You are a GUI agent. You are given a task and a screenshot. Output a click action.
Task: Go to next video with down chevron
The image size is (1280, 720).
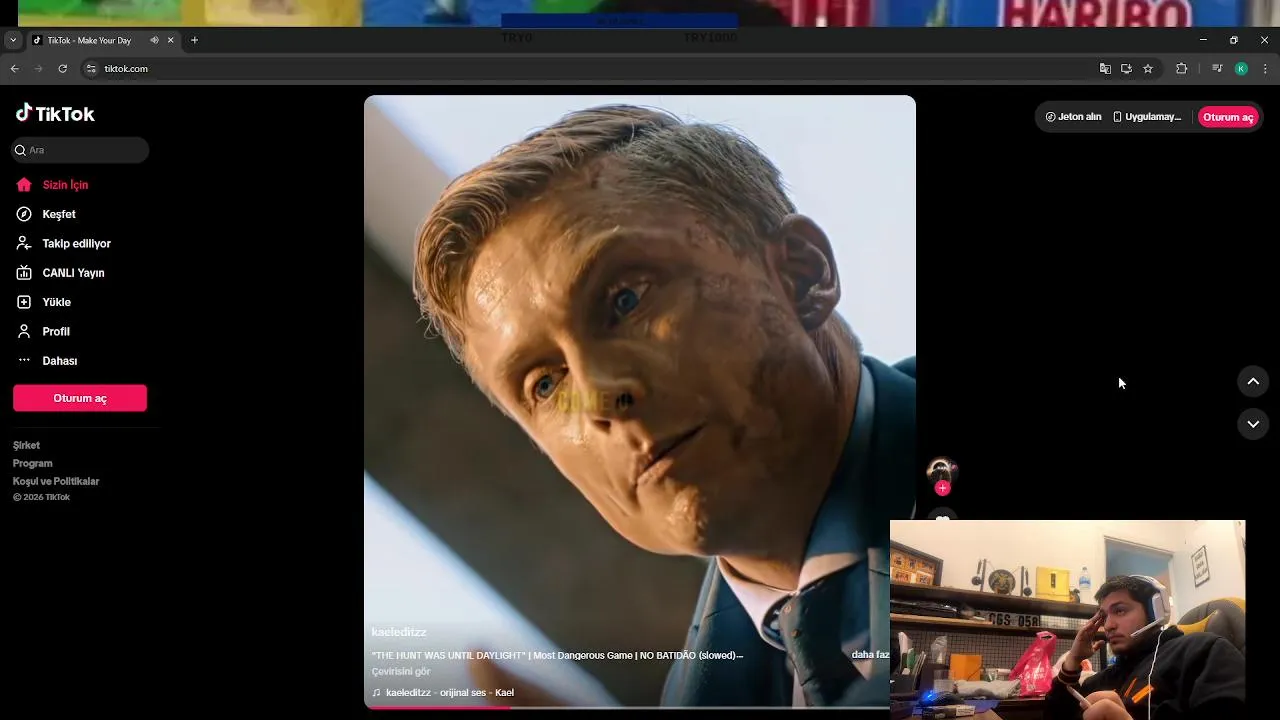click(x=1253, y=424)
